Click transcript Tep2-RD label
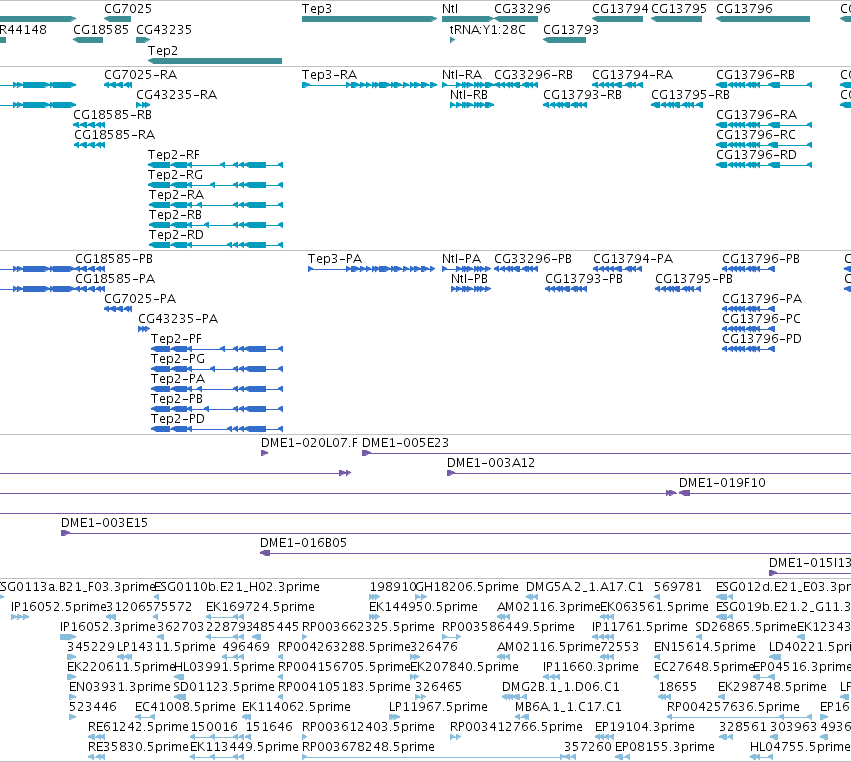 click(x=176, y=235)
